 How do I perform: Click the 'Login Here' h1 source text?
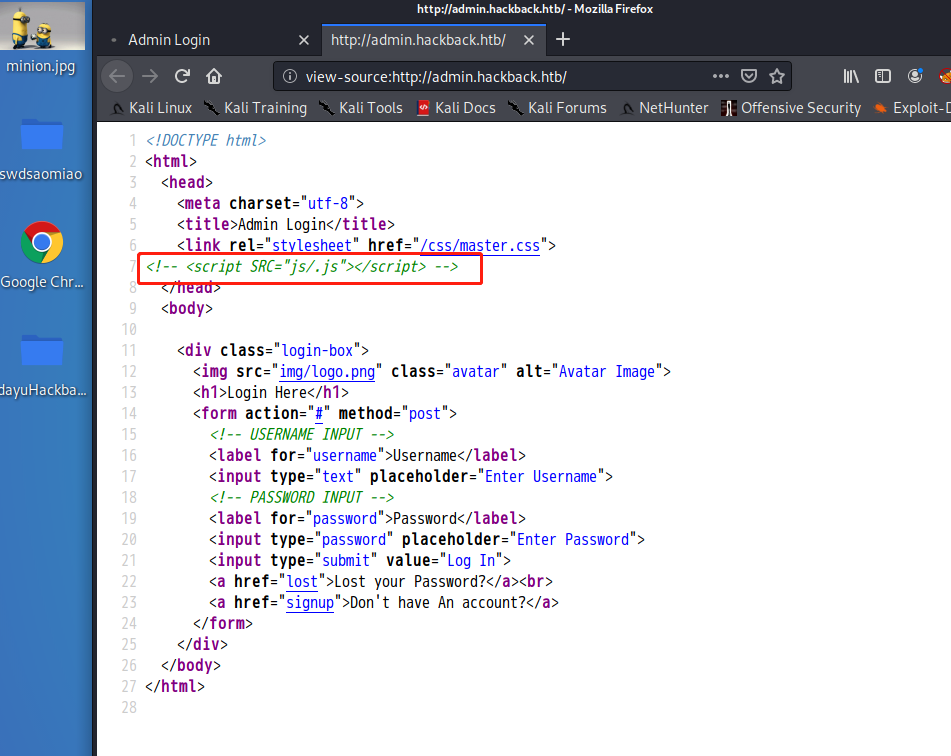[x=267, y=393]
